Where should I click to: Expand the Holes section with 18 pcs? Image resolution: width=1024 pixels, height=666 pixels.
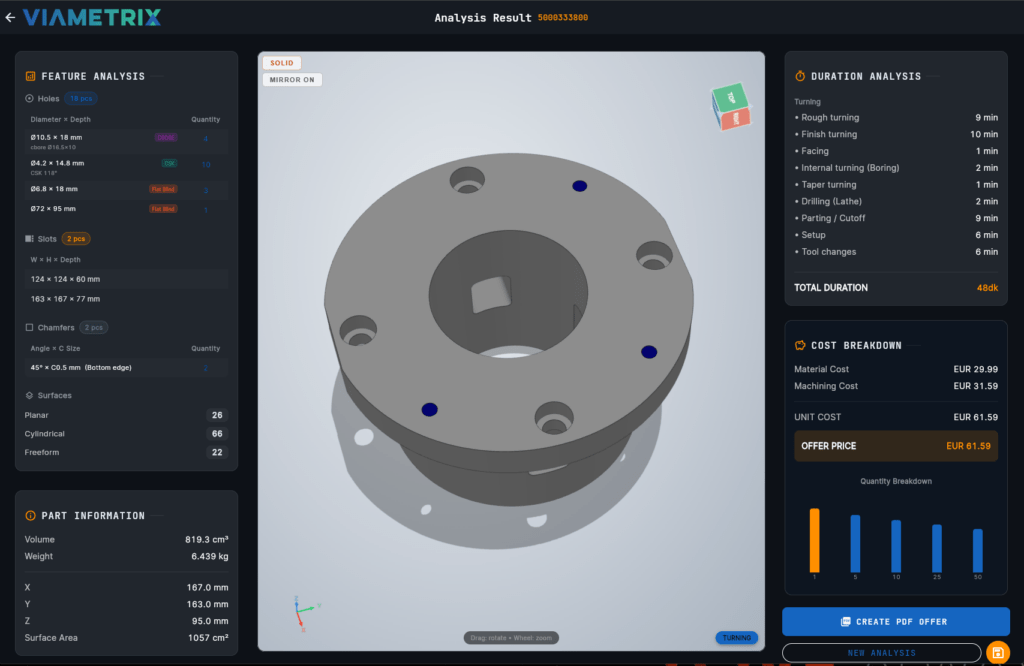tap(60, 99)
